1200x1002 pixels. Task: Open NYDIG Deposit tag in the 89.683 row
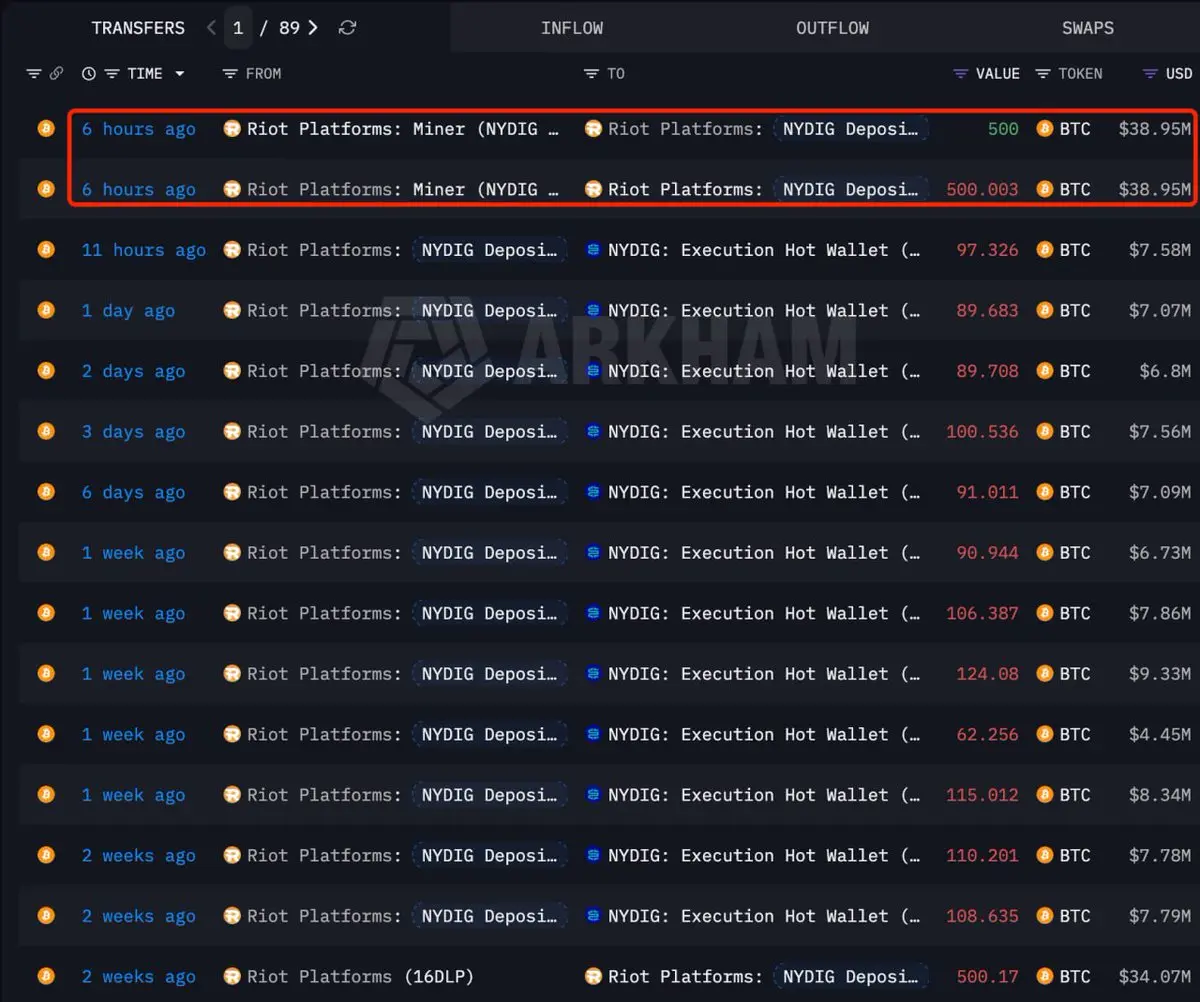point(490,310)
